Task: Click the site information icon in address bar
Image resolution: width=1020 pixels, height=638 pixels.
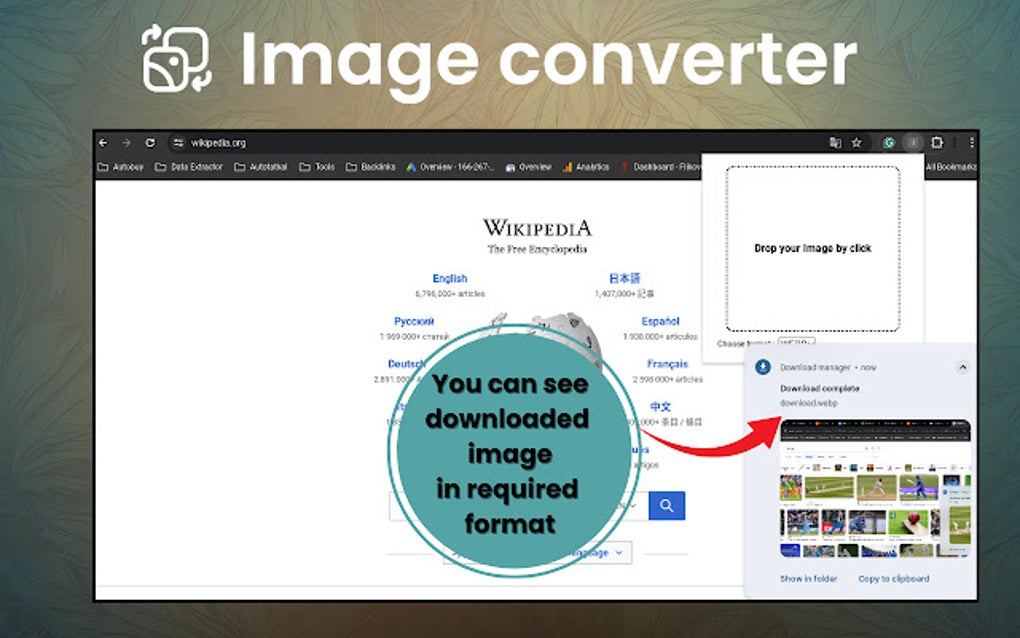Action: pyautogui.click(x=176, y=142)
